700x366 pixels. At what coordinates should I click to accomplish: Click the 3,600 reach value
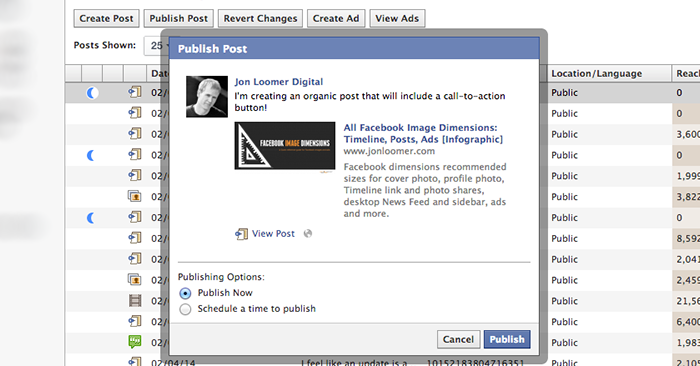click(688, 134)
